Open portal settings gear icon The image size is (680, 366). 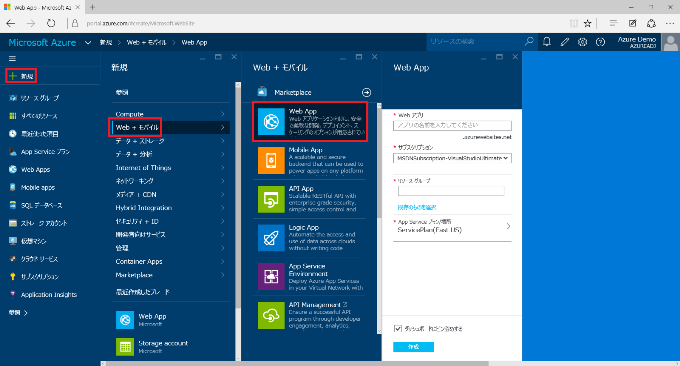[582, 42]
